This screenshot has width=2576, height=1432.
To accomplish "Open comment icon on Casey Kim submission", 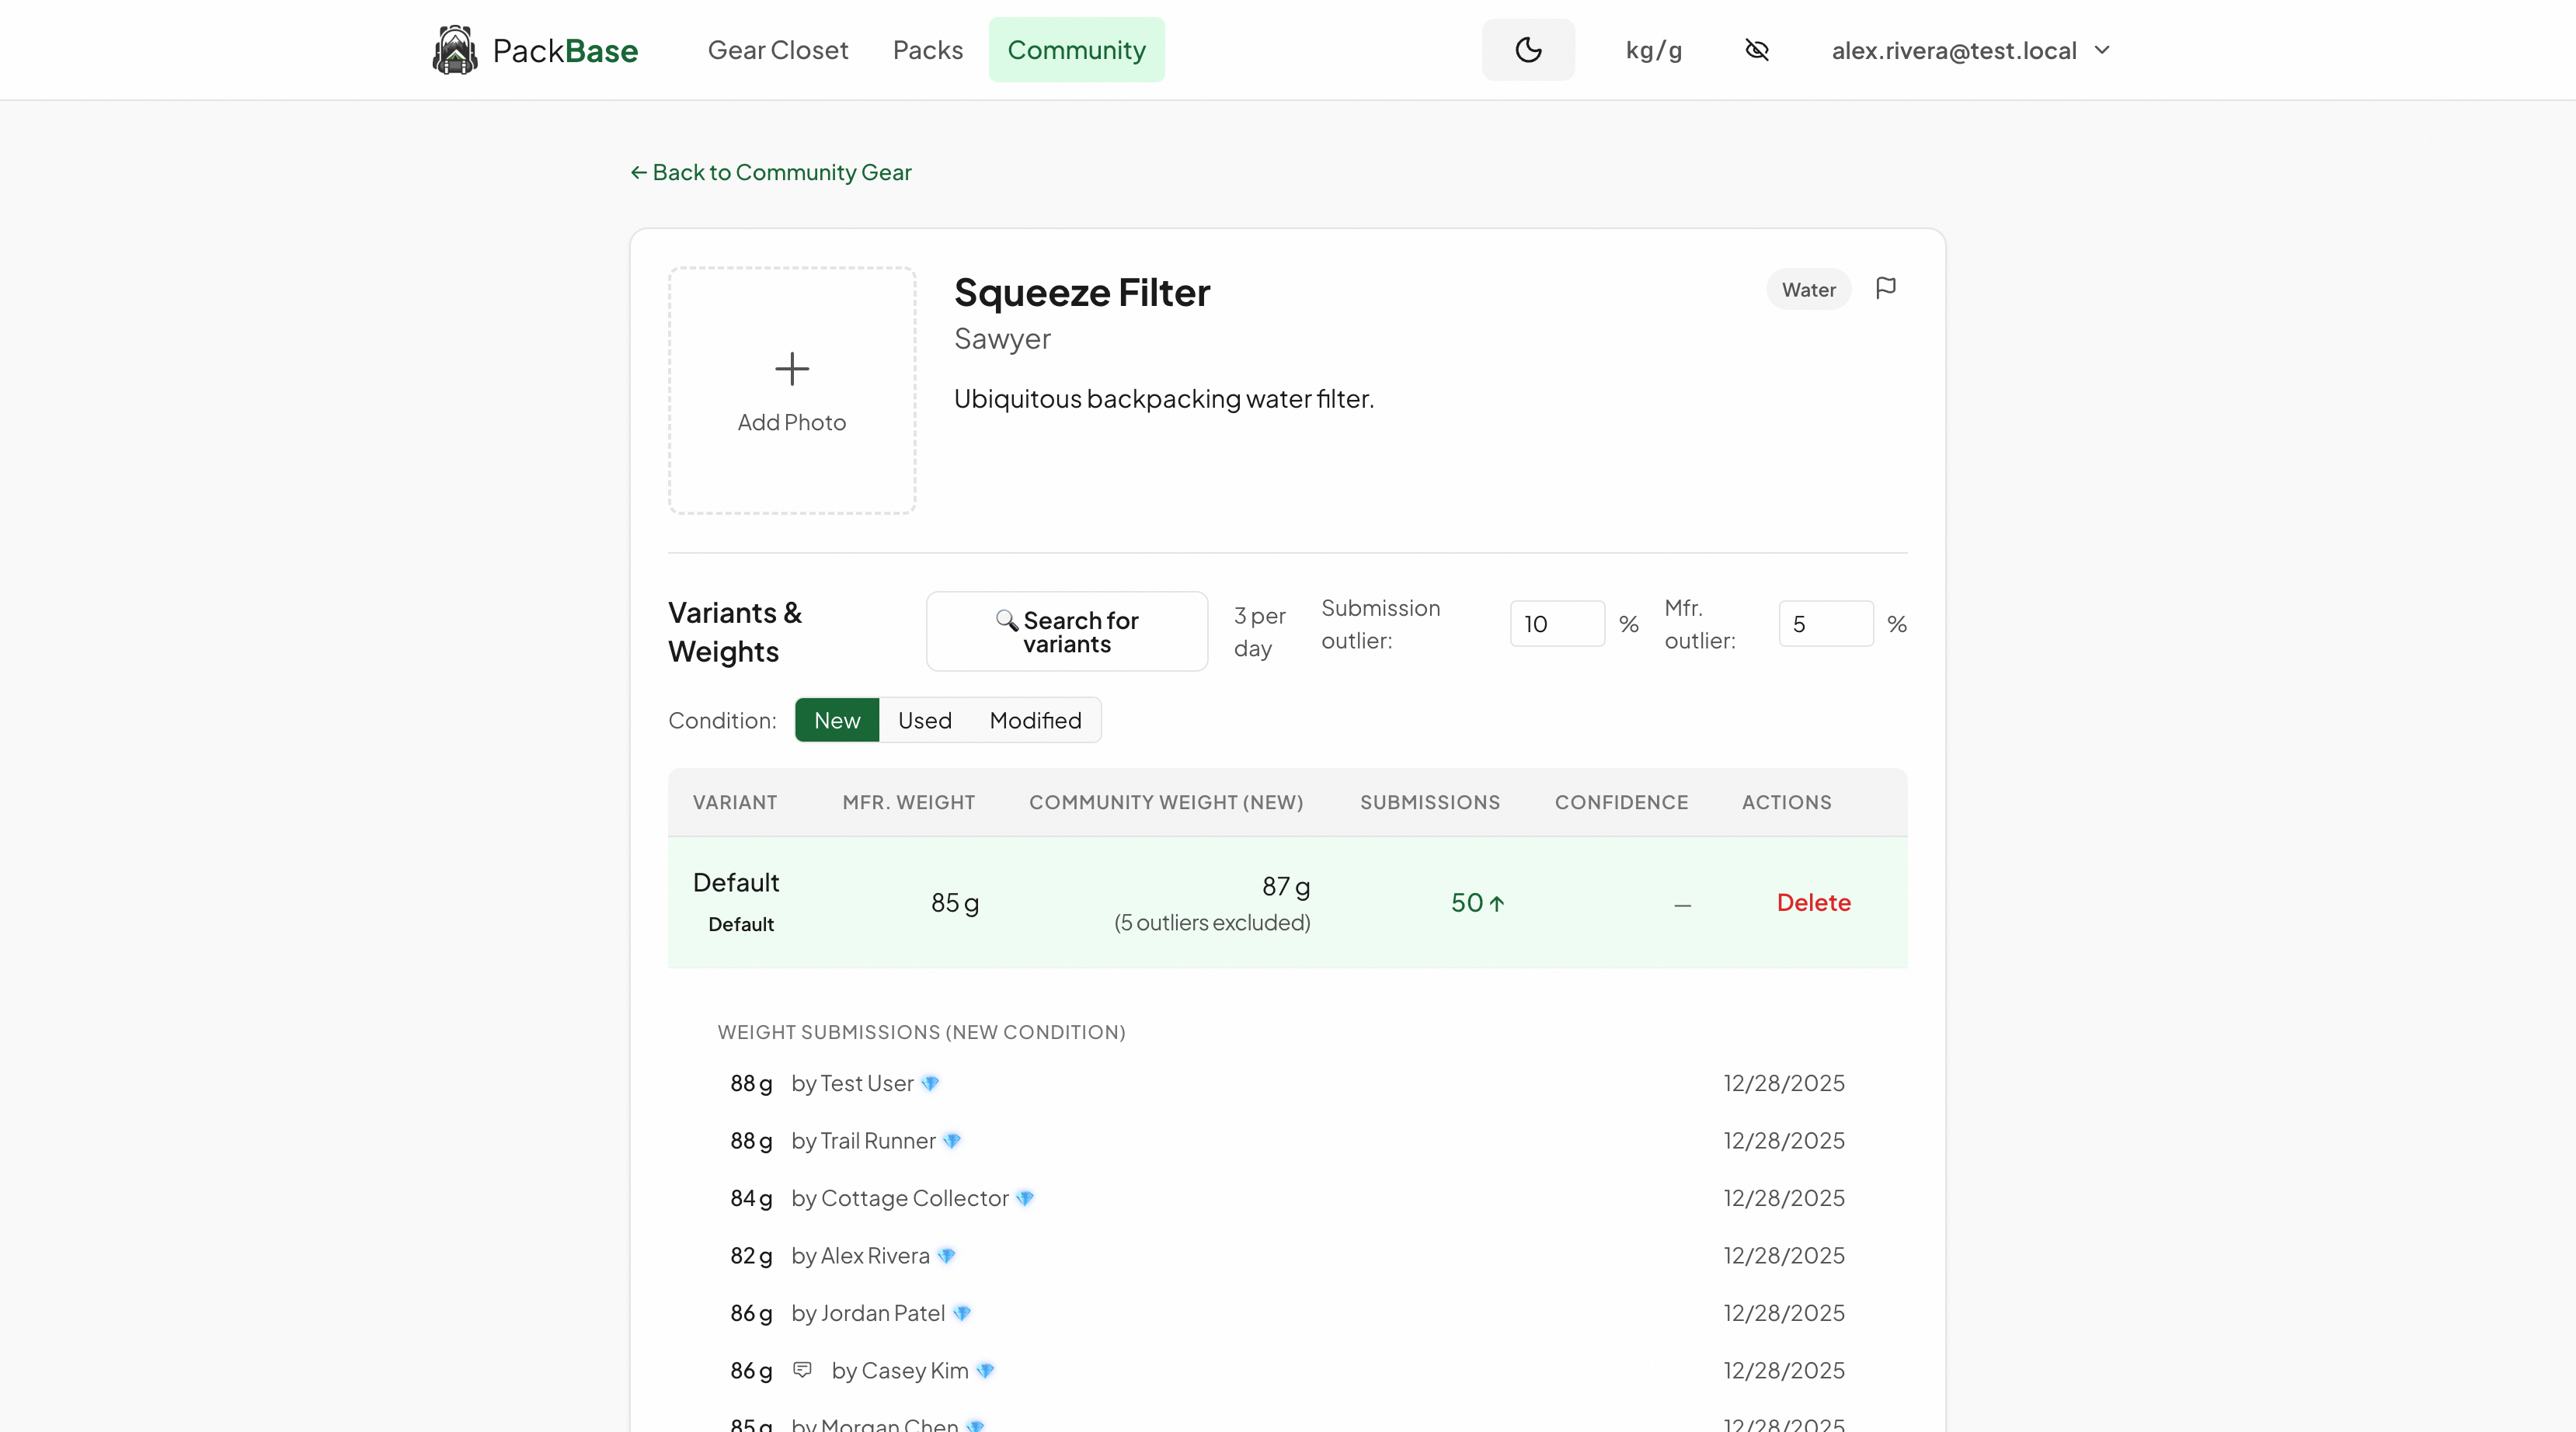I will [802, 1369].
